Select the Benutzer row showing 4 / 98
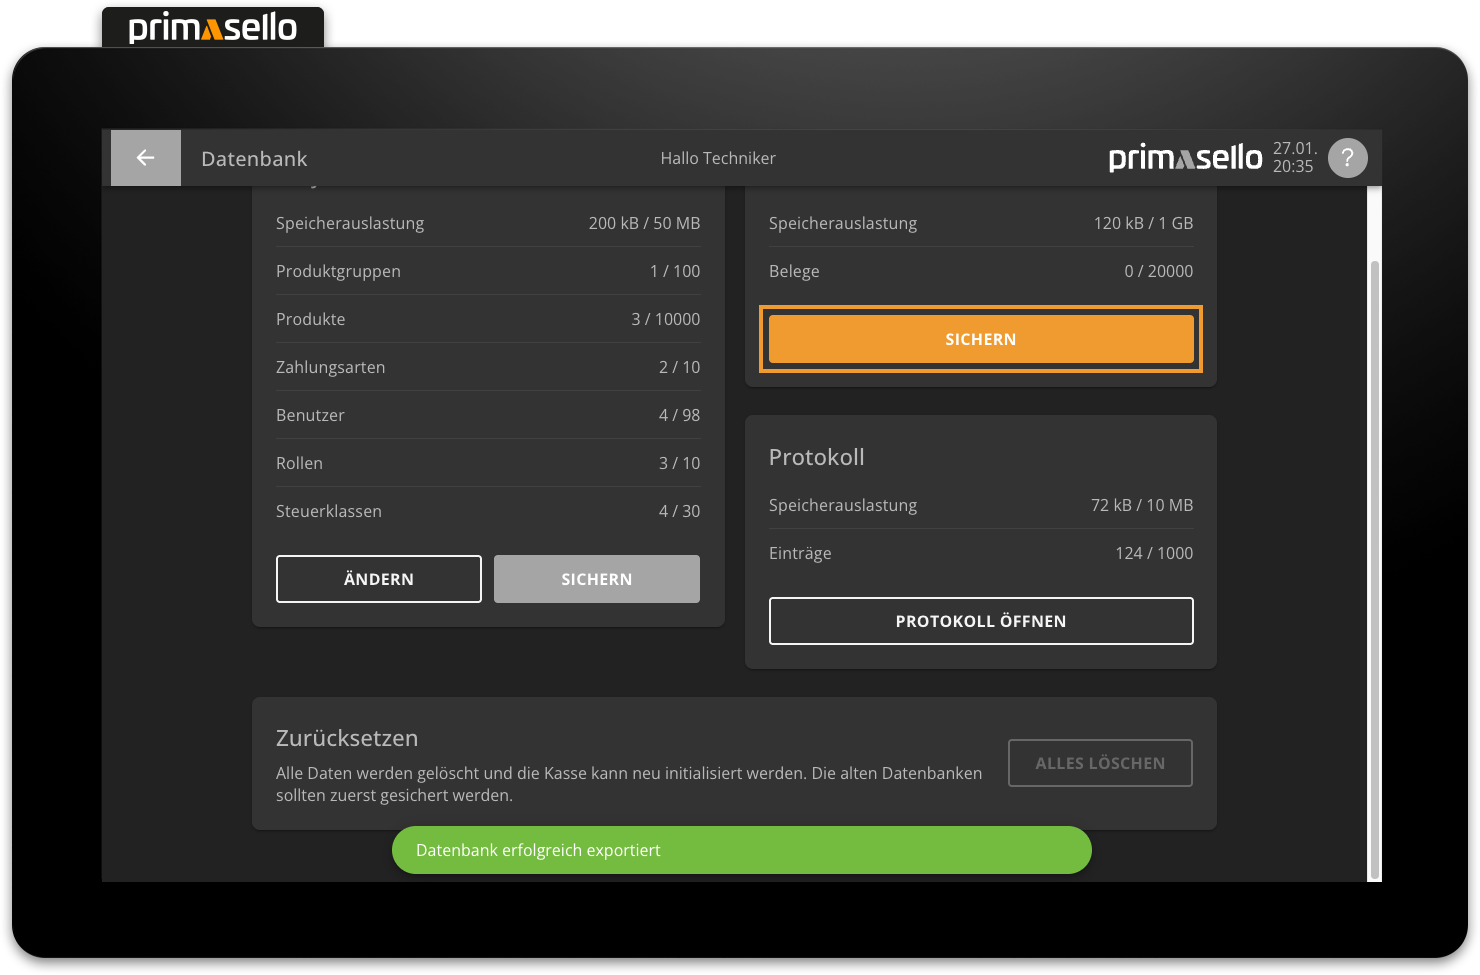The image size is (1480, 975). click(487, 415)
